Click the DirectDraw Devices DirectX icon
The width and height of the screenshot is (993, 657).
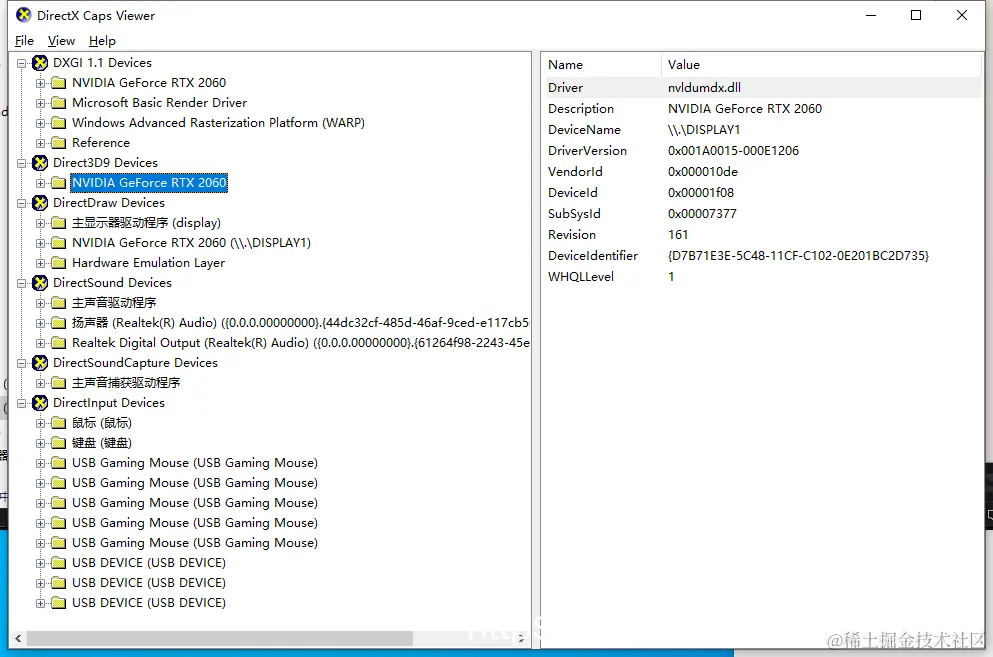pyautogui.click(x=40, y=203)
